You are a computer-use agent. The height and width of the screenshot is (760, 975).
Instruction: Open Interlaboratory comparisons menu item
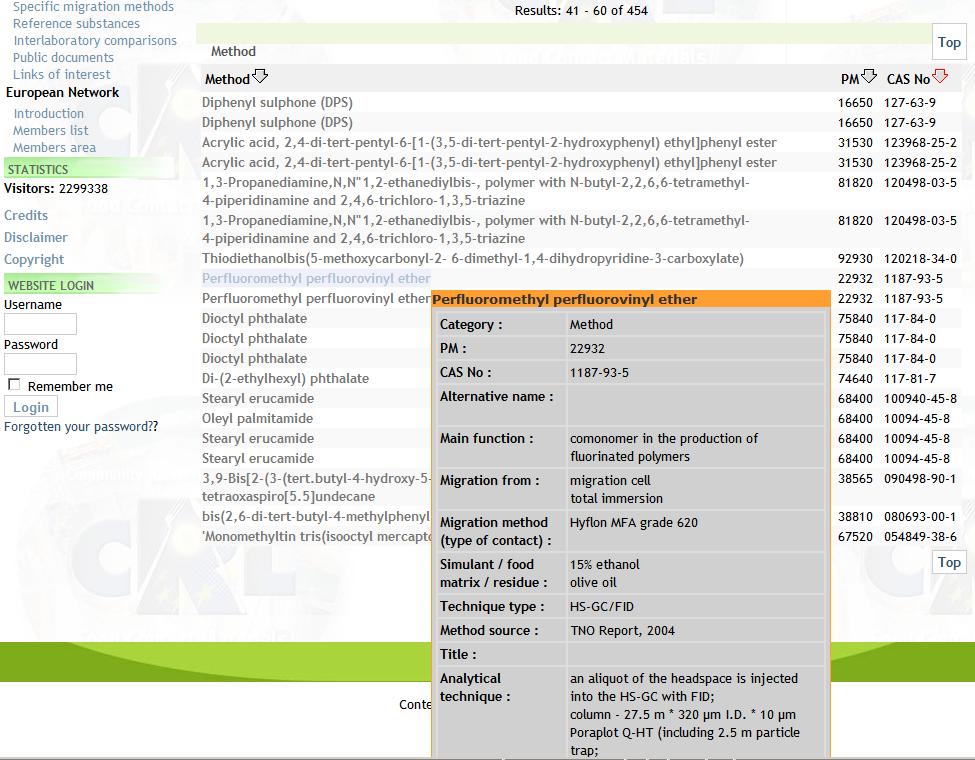(x=95, y=40)
